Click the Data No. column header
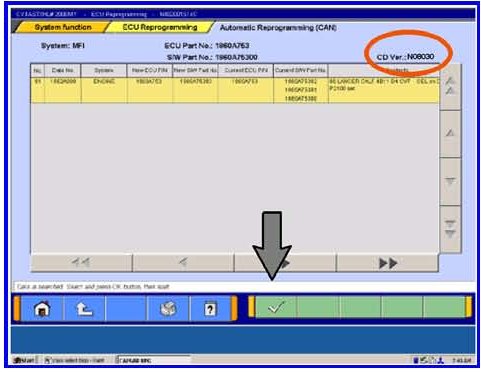This screenshot has width=481, height=373. [63, 70]
